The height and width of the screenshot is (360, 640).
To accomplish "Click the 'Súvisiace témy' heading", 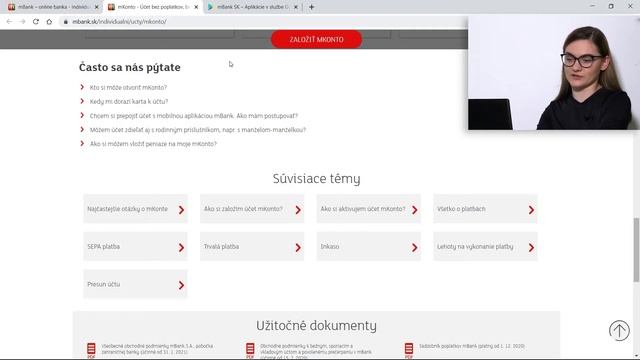I will click(316, 179).
